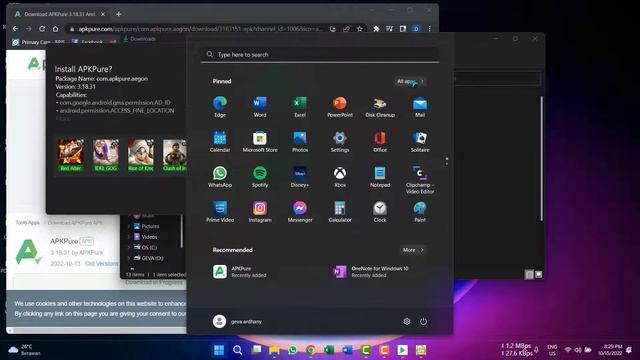Click scrollbar in dark background window
The height and width of the screenshot is (360, 640).
542,159
